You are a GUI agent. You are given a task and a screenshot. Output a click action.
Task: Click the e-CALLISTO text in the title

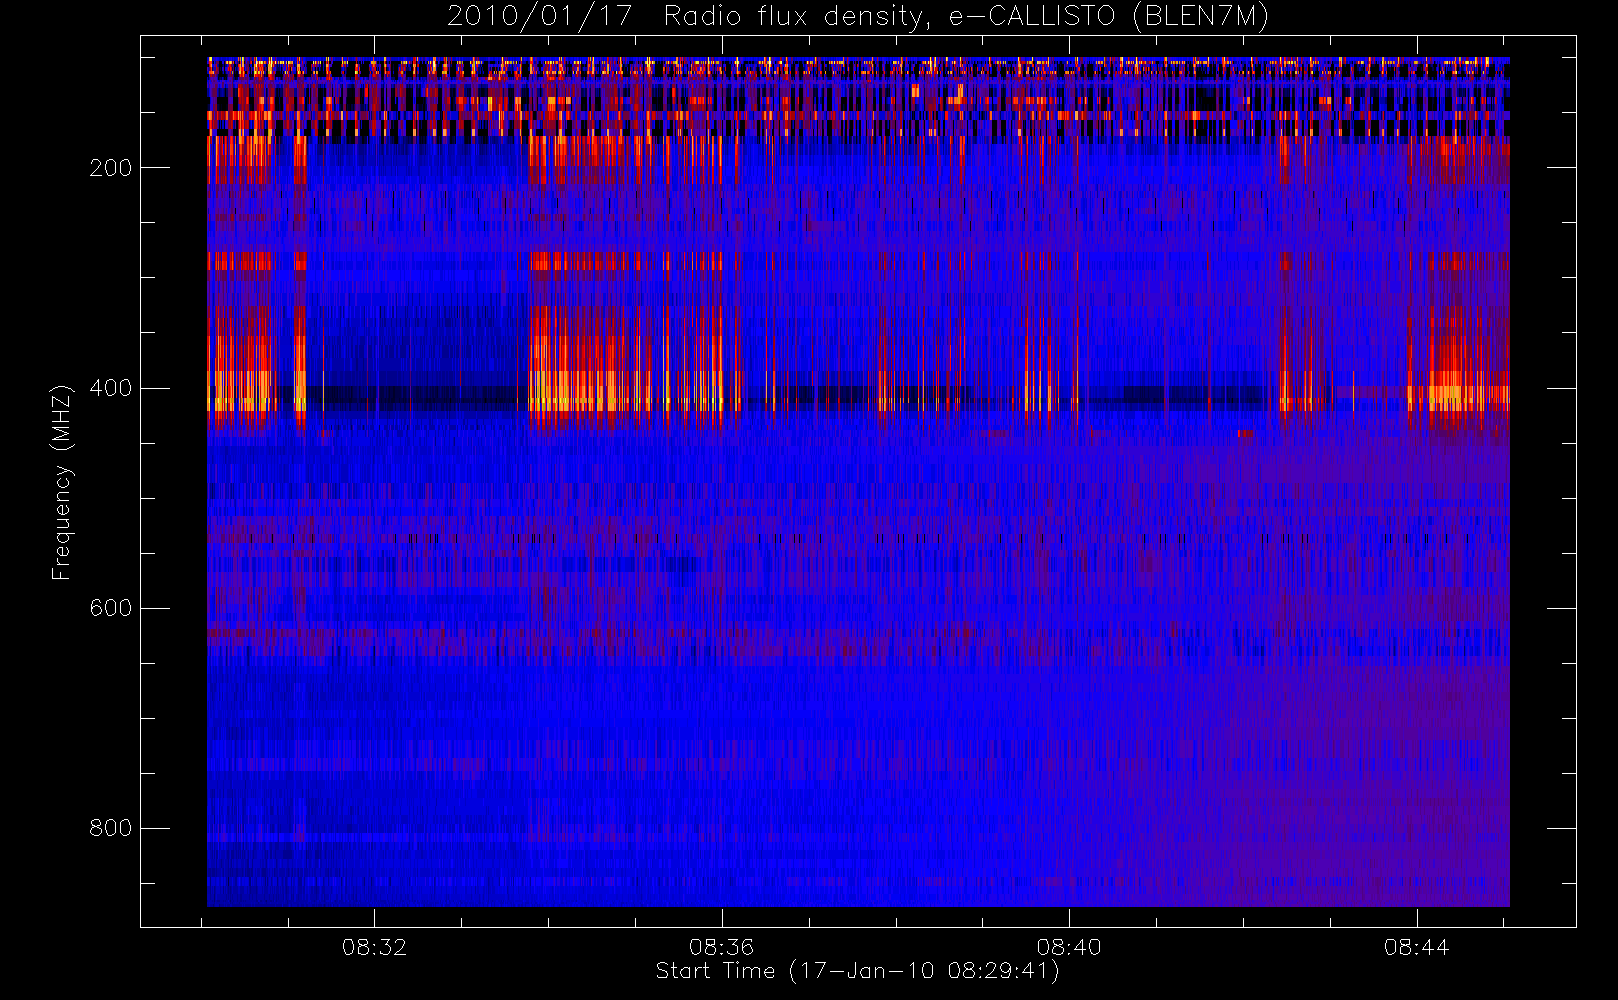pos(1031,17)
